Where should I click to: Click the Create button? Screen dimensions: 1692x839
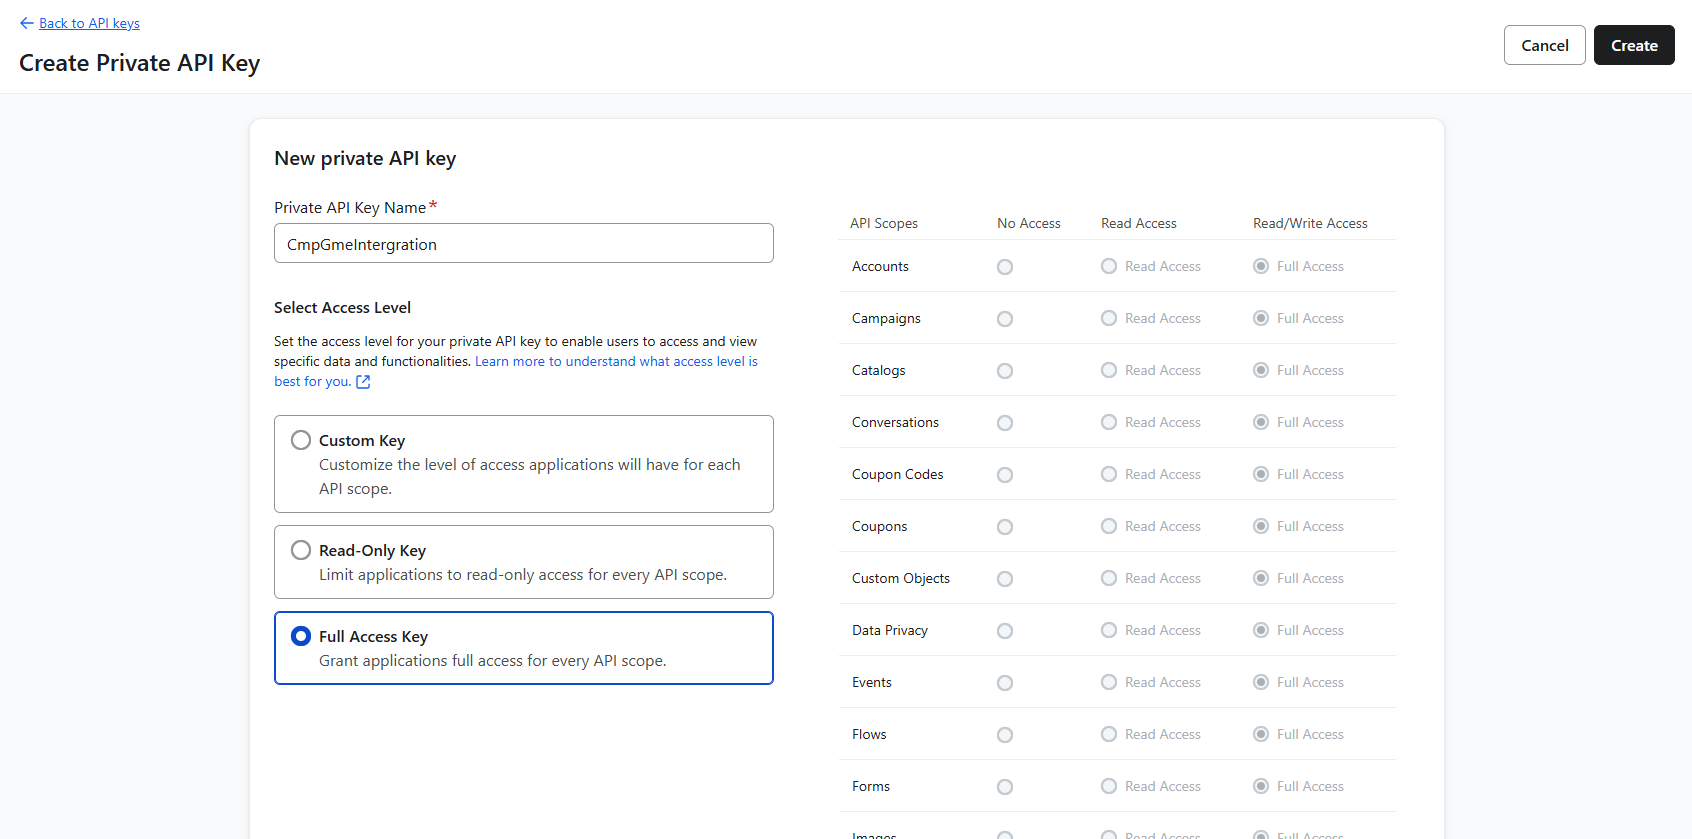(x=1633, y=45)
